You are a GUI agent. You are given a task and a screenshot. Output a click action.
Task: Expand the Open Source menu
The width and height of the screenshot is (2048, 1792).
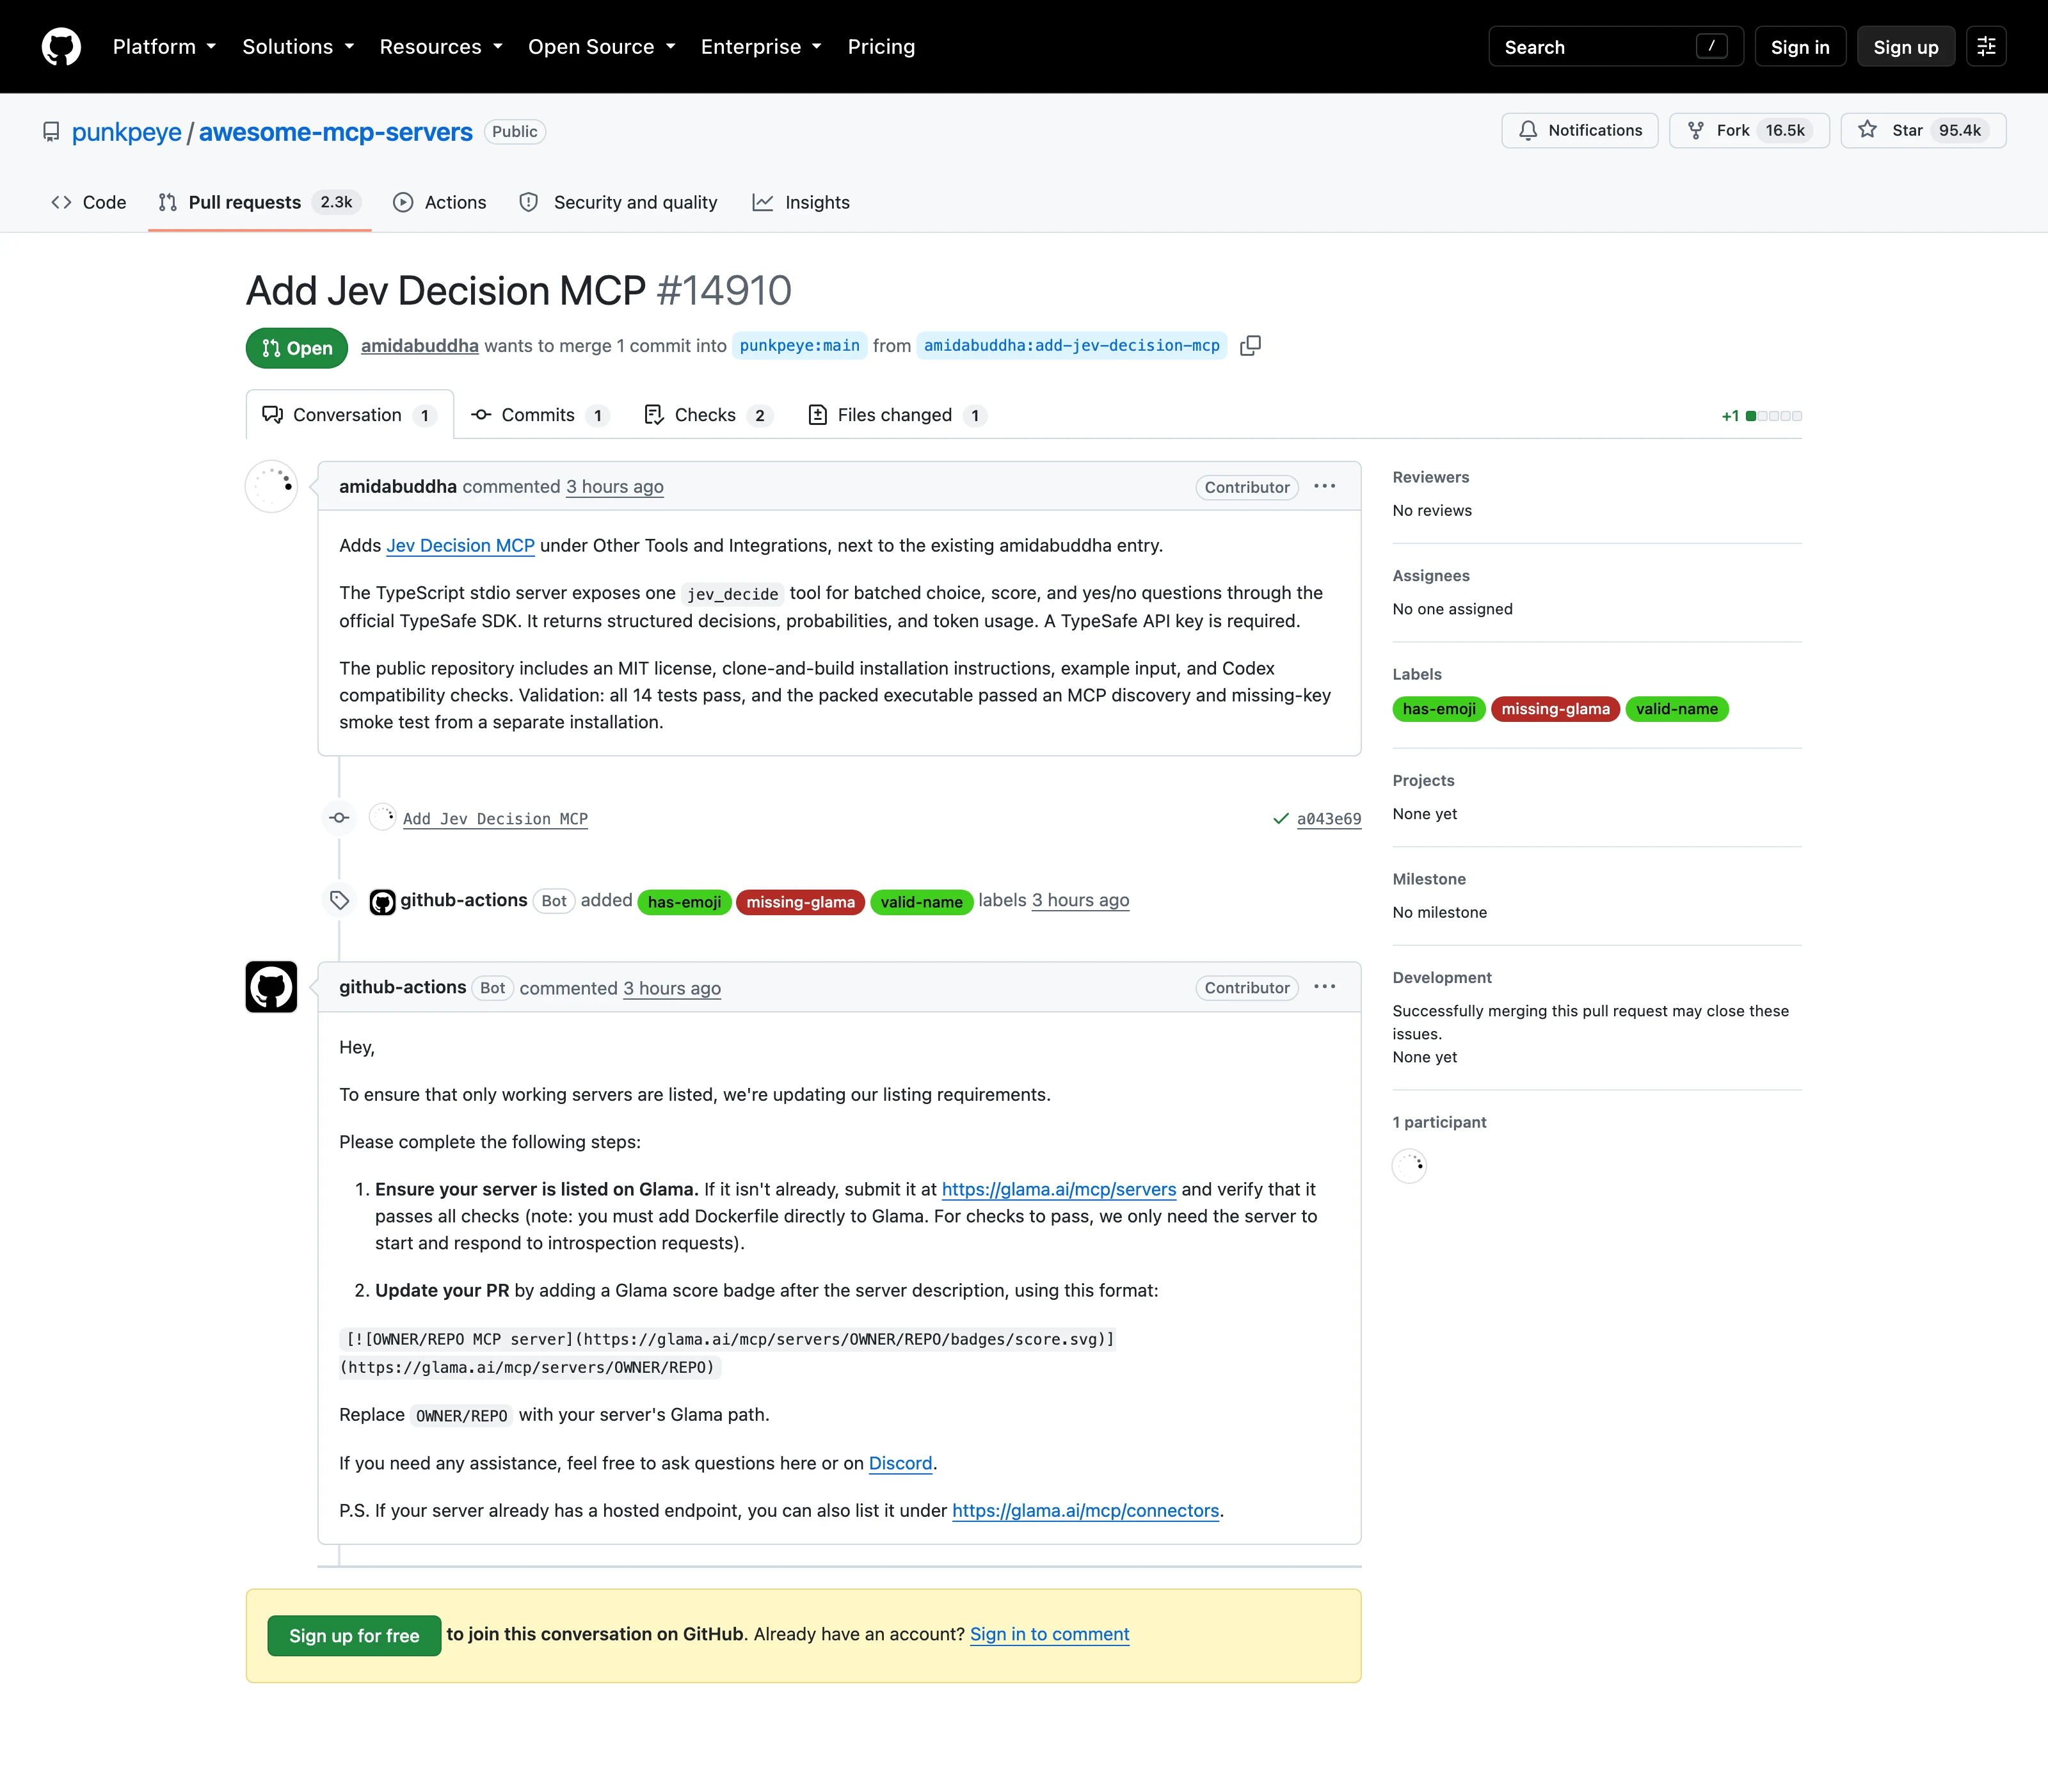tap(602, 47)
